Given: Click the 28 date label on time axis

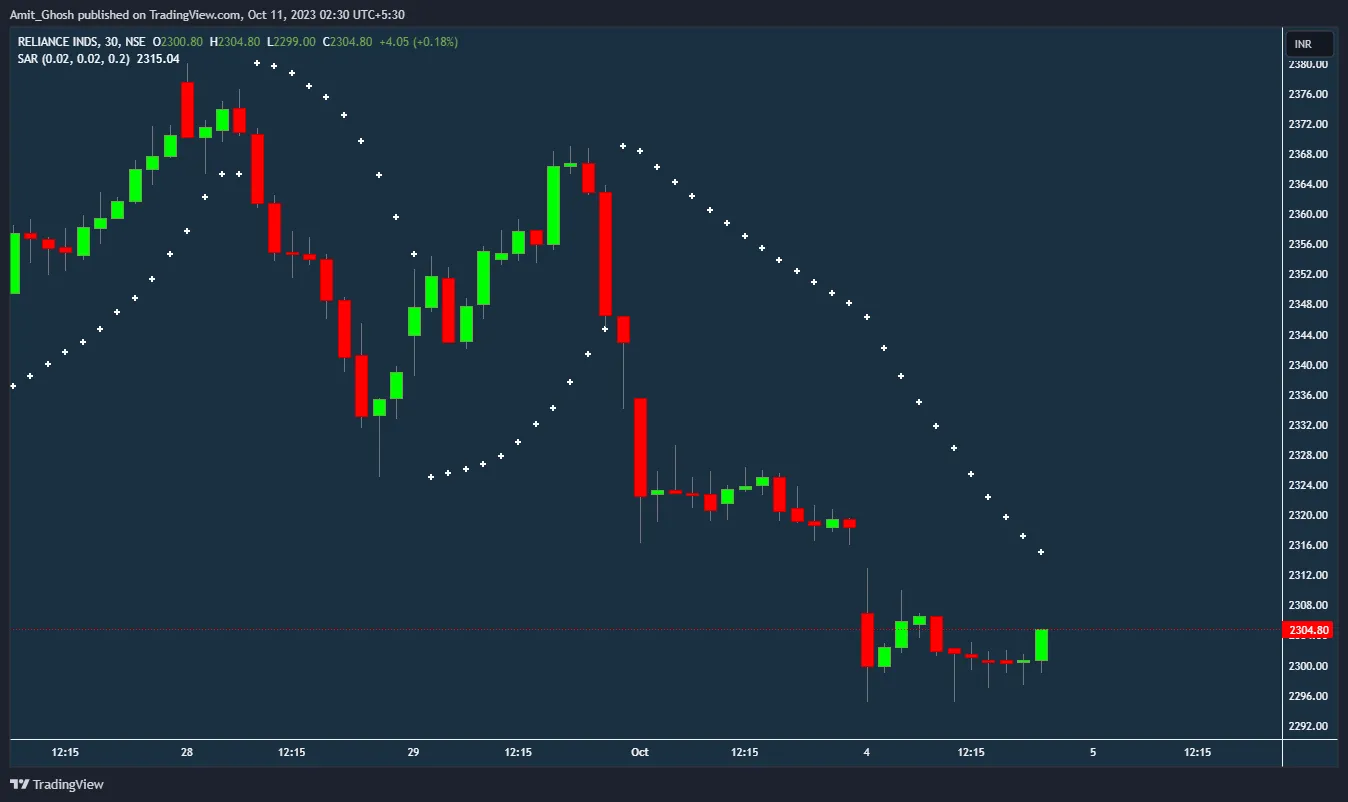Looking at the screenshot, I should click(x=187, y=752).
